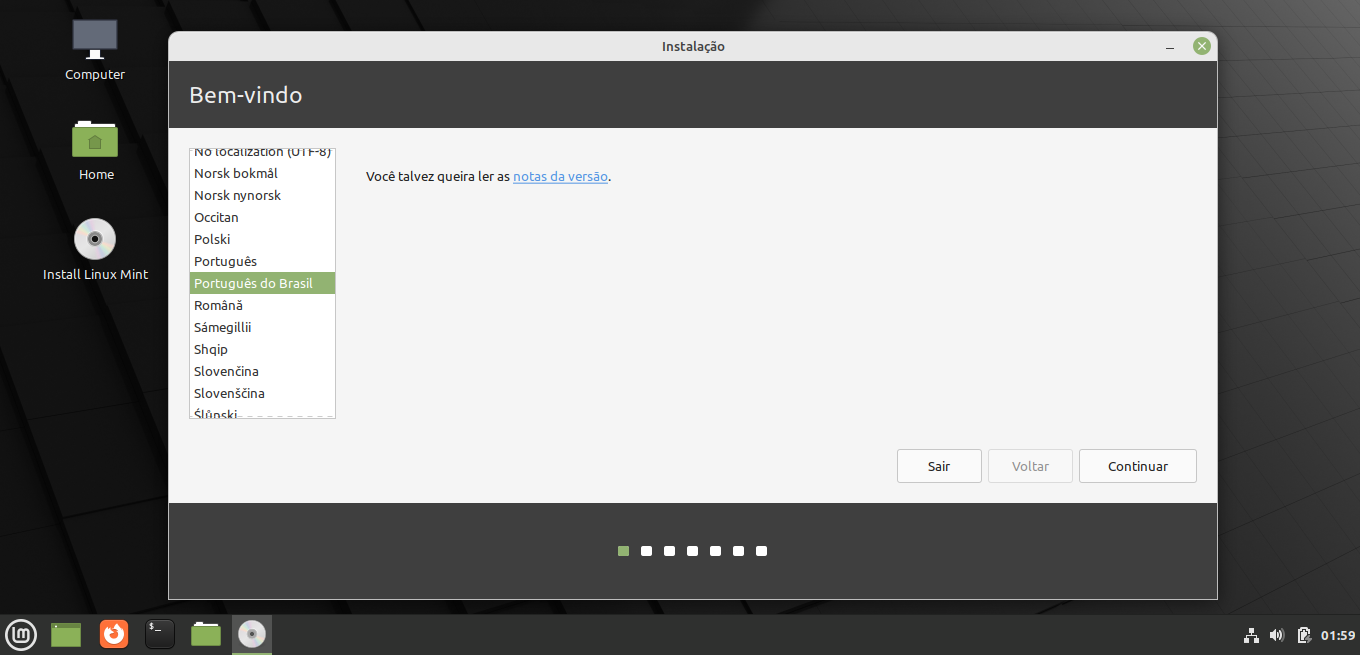Screen dimensions: 1360x655
Task: Click the Instalação window title bar
Action: (693, 46)
